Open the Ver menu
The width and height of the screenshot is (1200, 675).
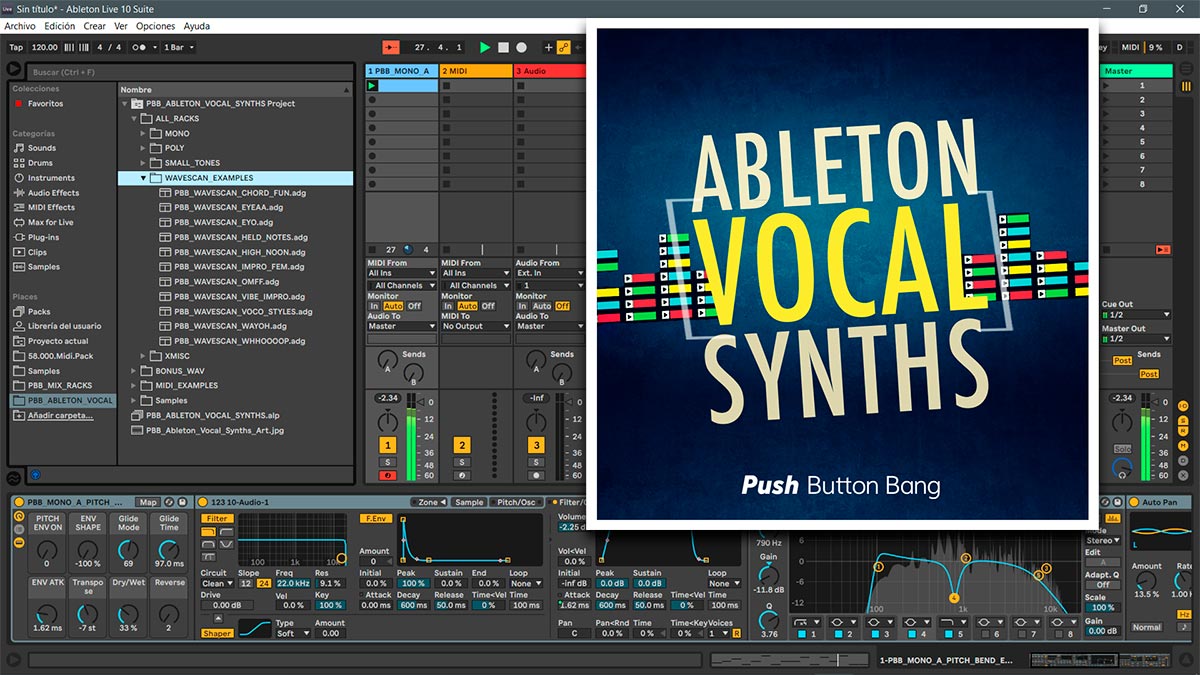(121, 26)
